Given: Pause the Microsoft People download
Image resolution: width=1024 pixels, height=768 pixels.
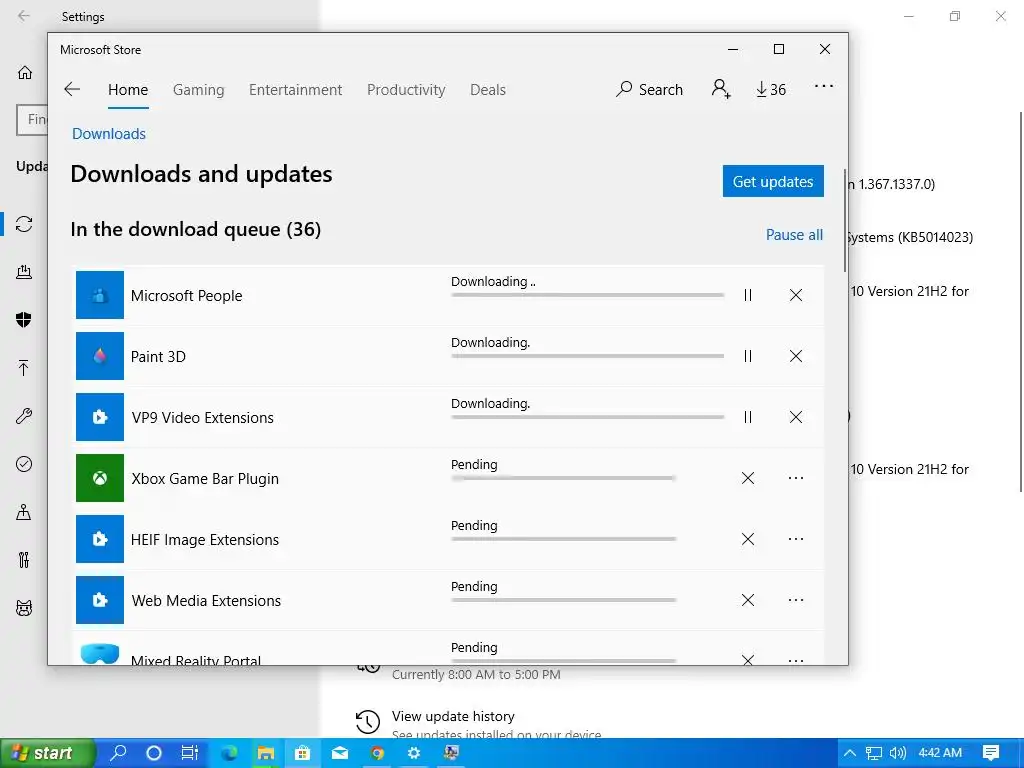Looking at the screenshot, I should pos(748,295).
